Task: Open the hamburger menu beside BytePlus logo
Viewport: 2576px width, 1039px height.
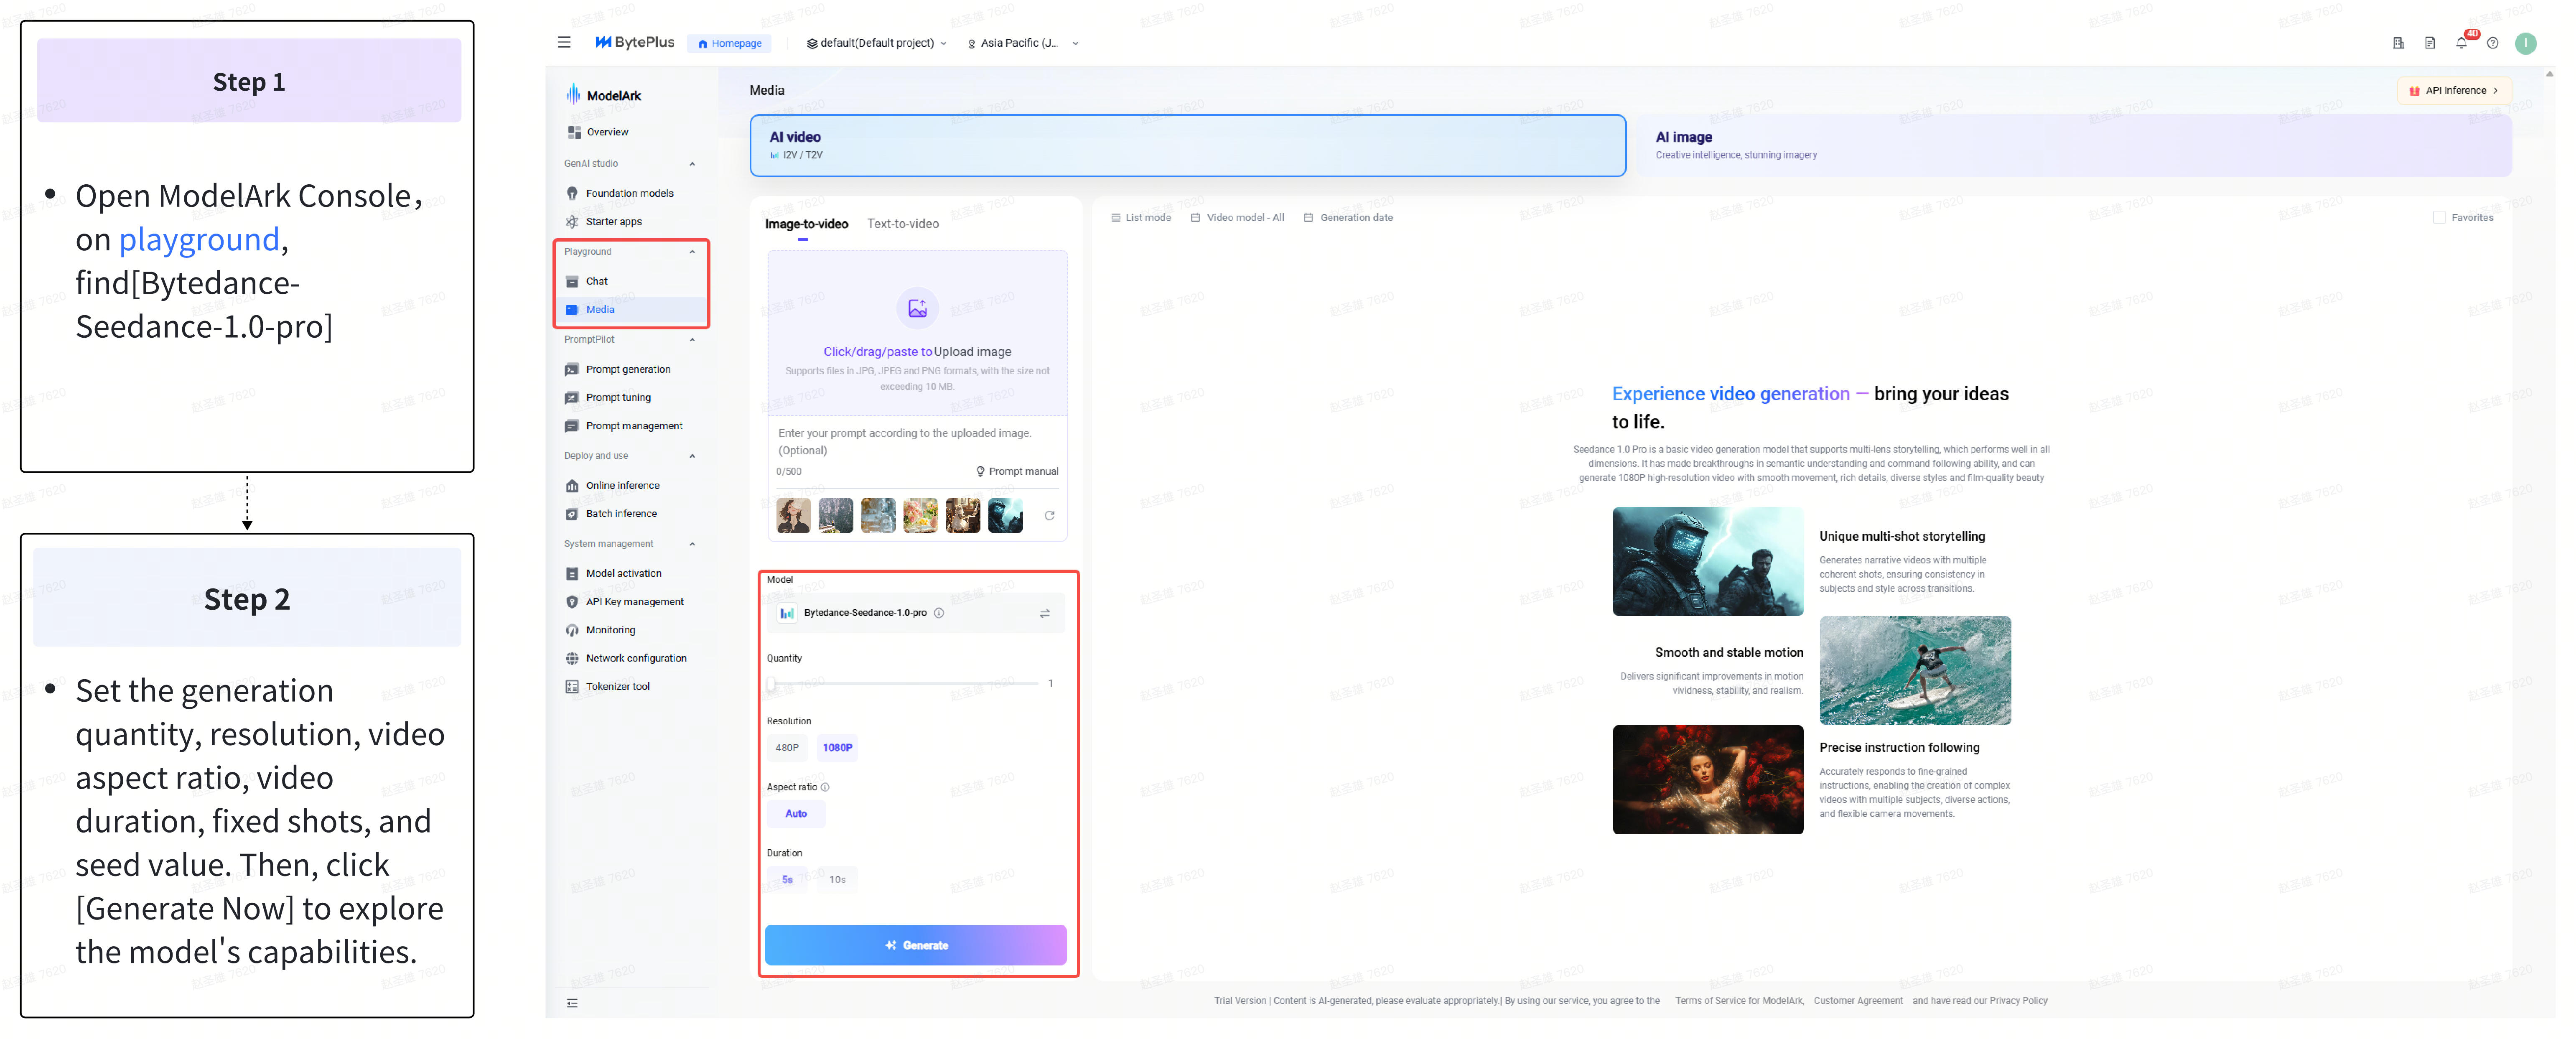Action: 564,43
